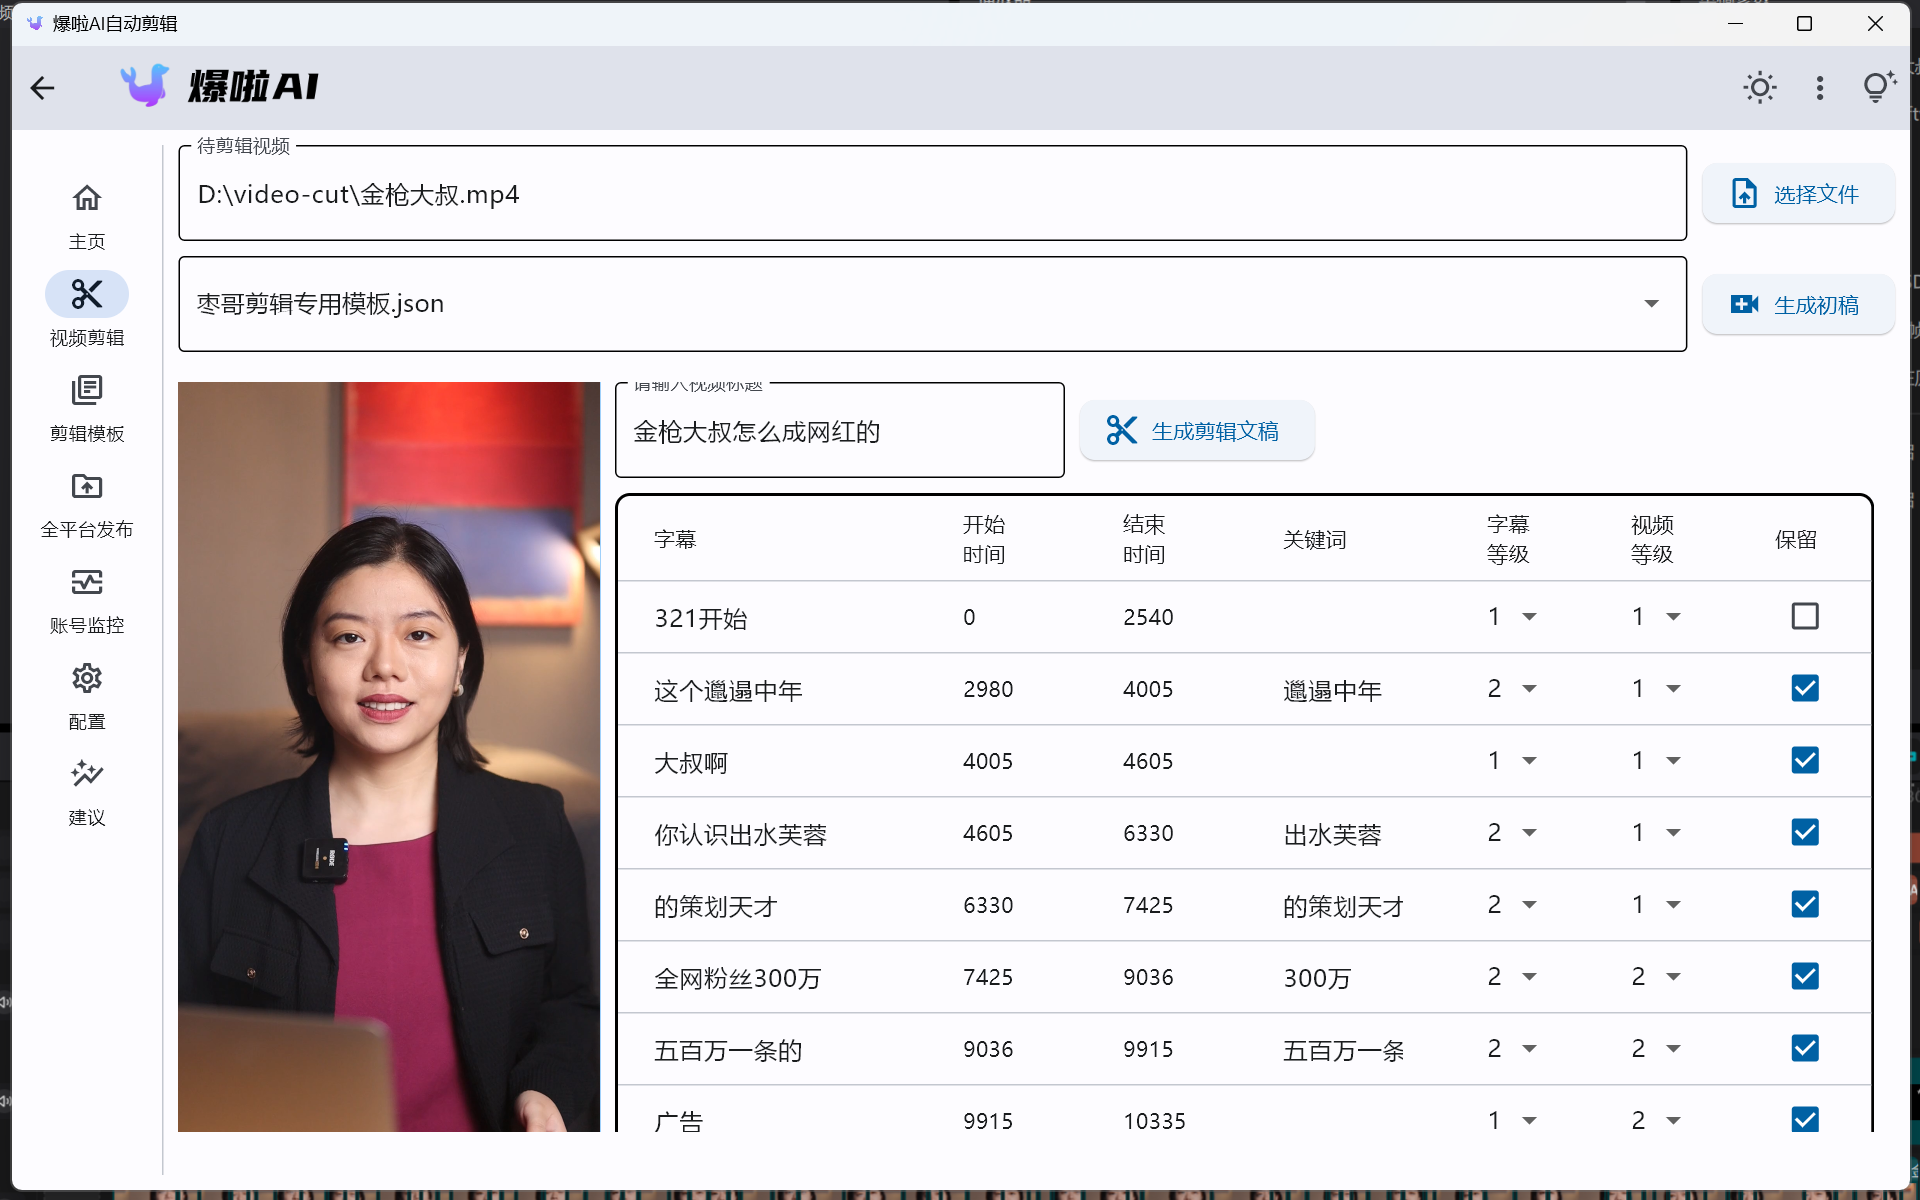Uncheck 保留 for 这个邋遢中年
The image size is (1920, 1200).
pyautogui.click(x=1805, y=688)
